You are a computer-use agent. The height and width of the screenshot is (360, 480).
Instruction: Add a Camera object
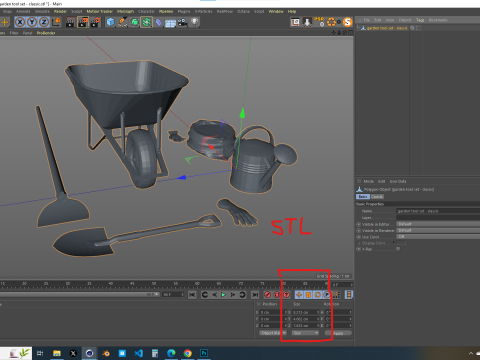[182, 22]
